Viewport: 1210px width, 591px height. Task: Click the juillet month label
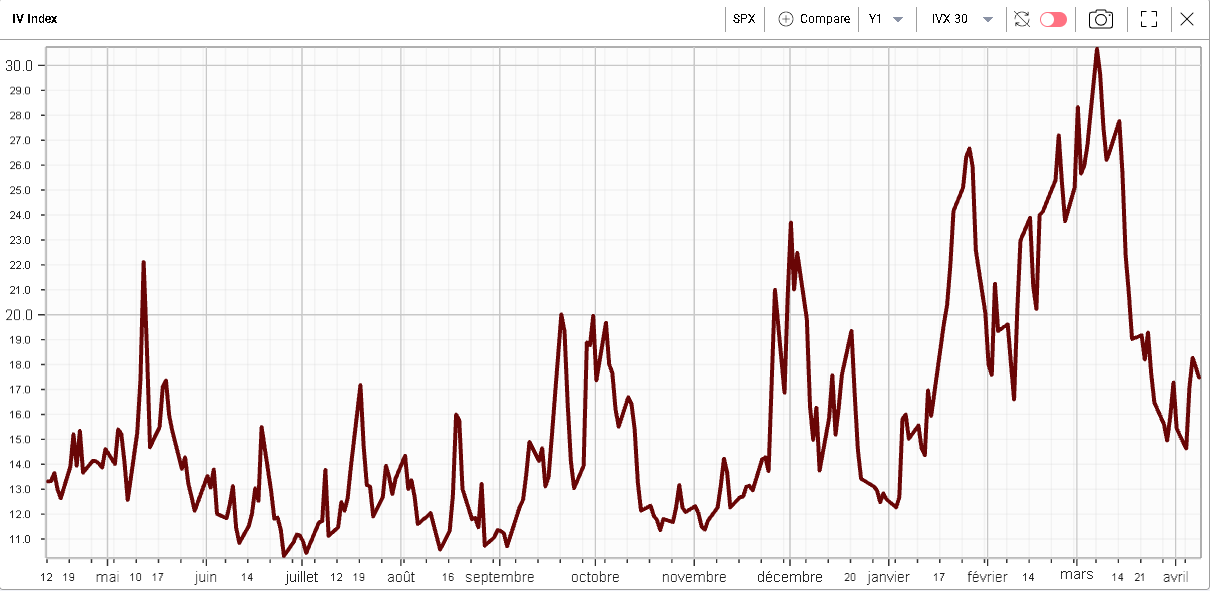301,577
